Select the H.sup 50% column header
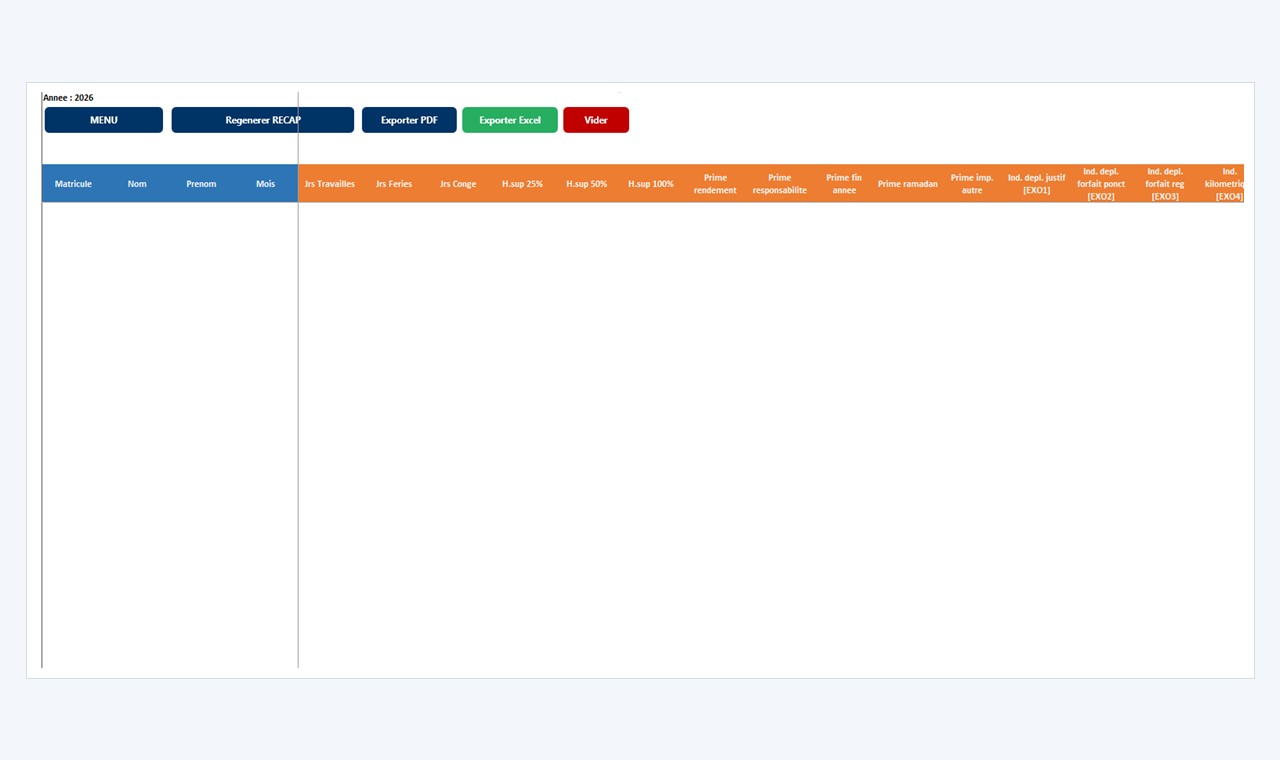1280x760 pixels. pyautogui.click(x=587, y=184)
